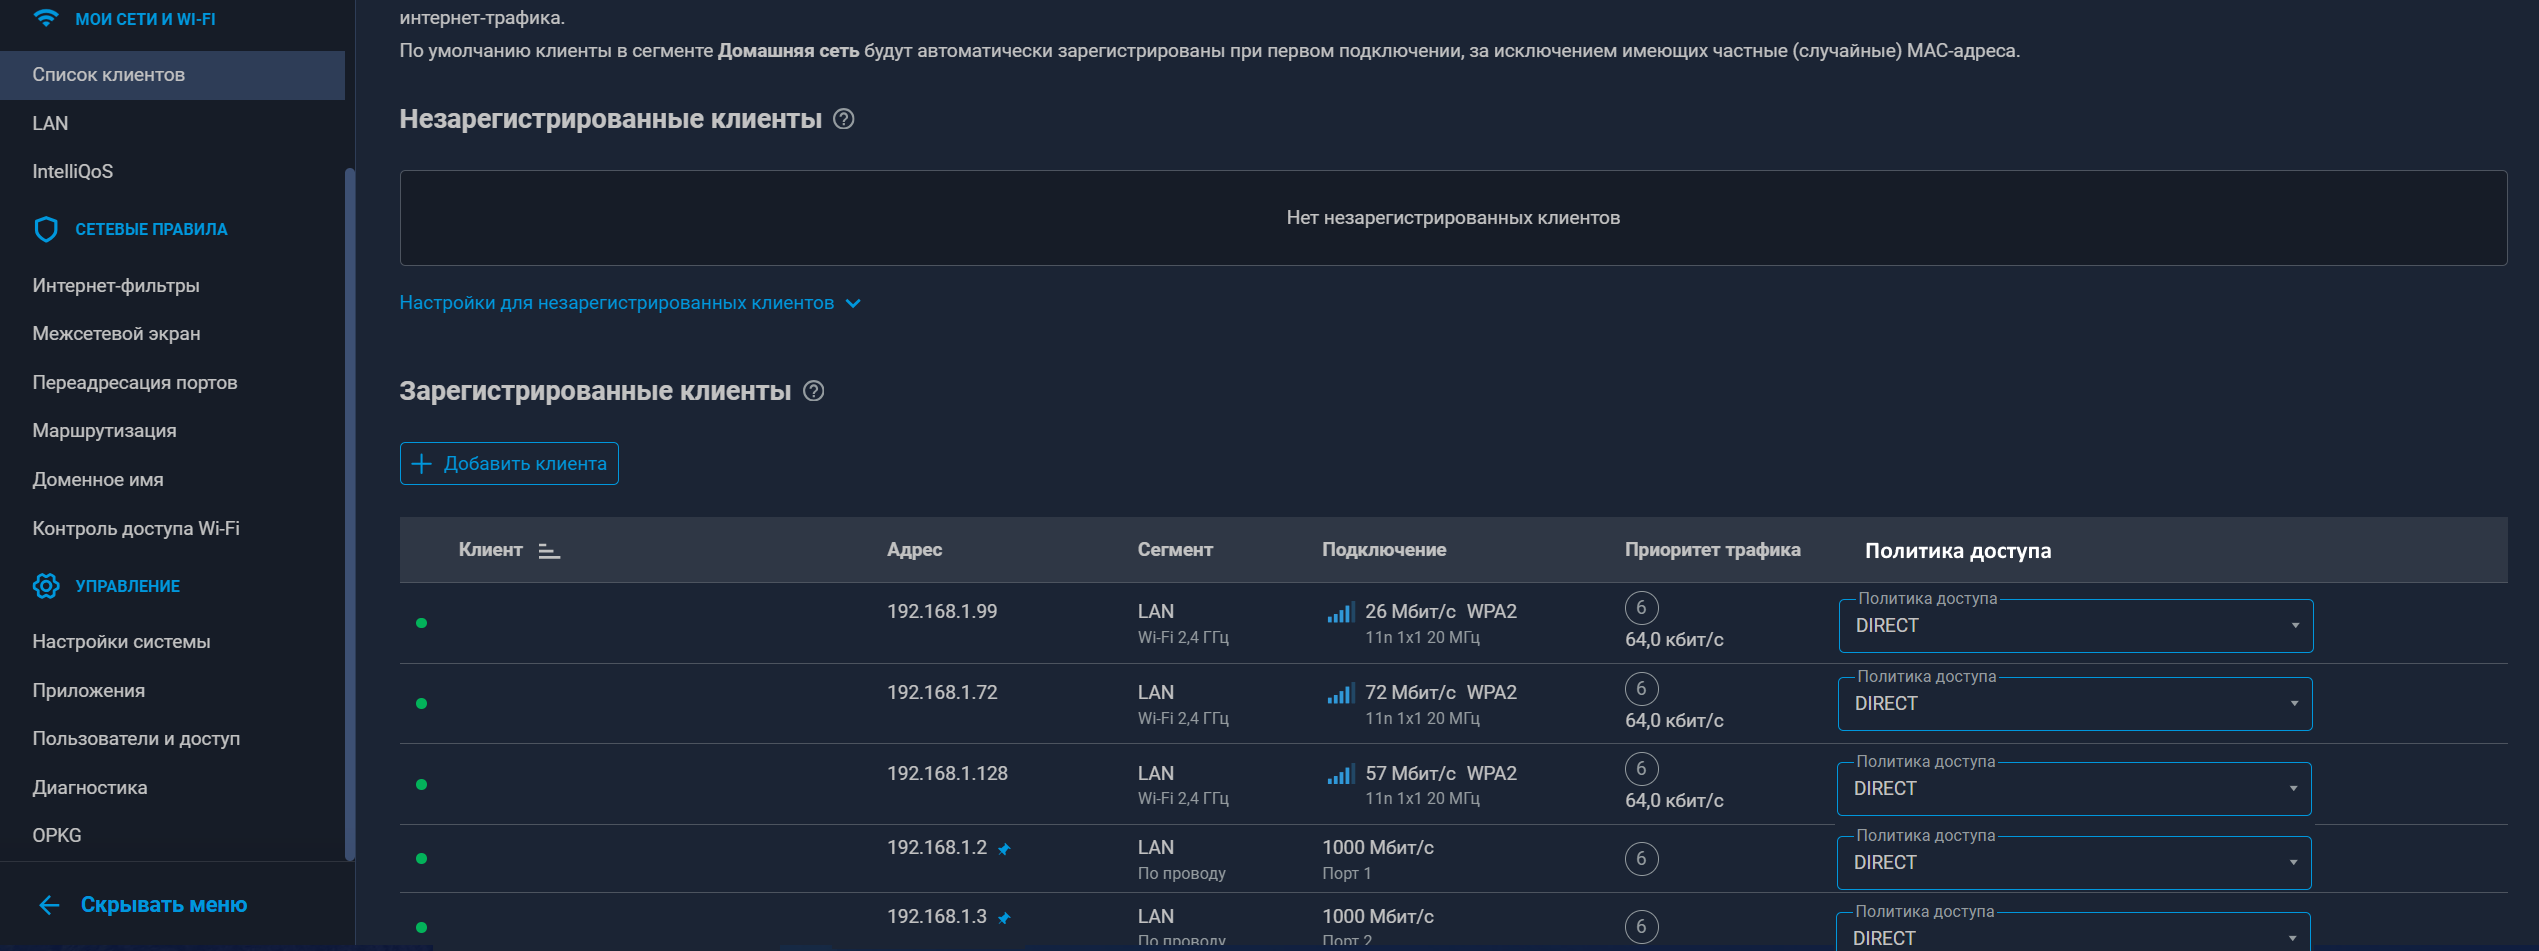The image size is (2539, 951).
Task: Click priority 6 circle for 192.168.1.2
Action: click(1641, 859)
